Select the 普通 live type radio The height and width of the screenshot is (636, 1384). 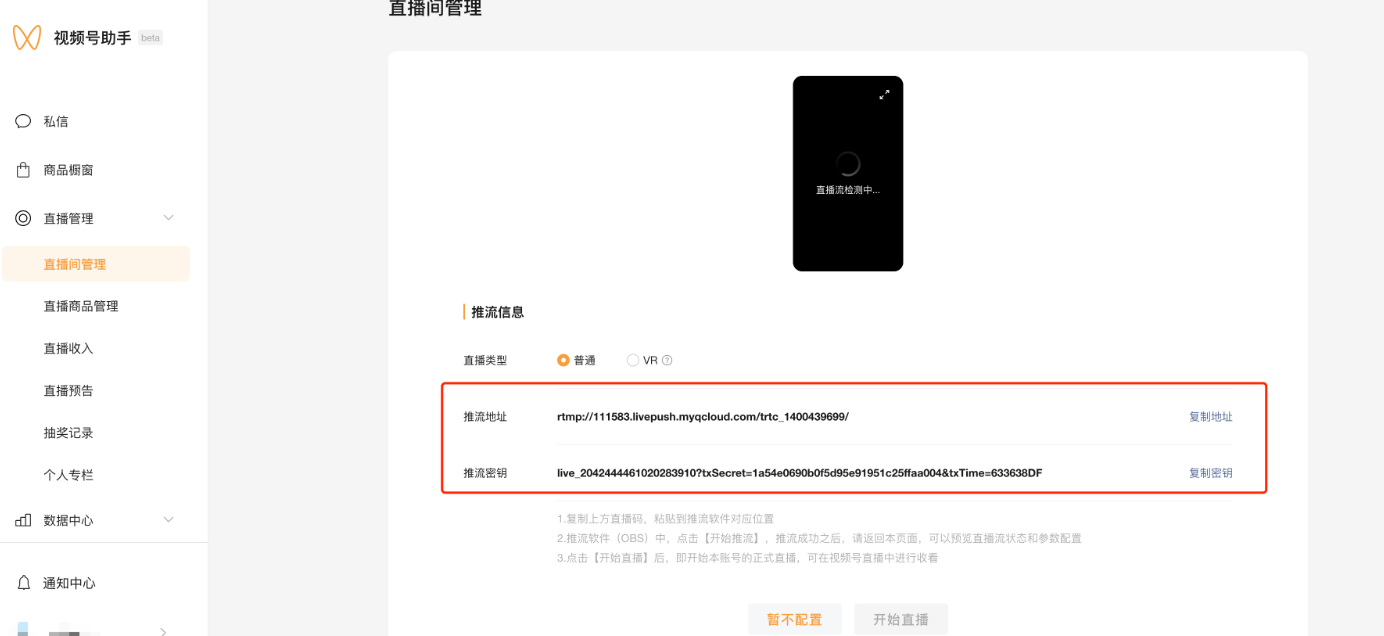564,360
